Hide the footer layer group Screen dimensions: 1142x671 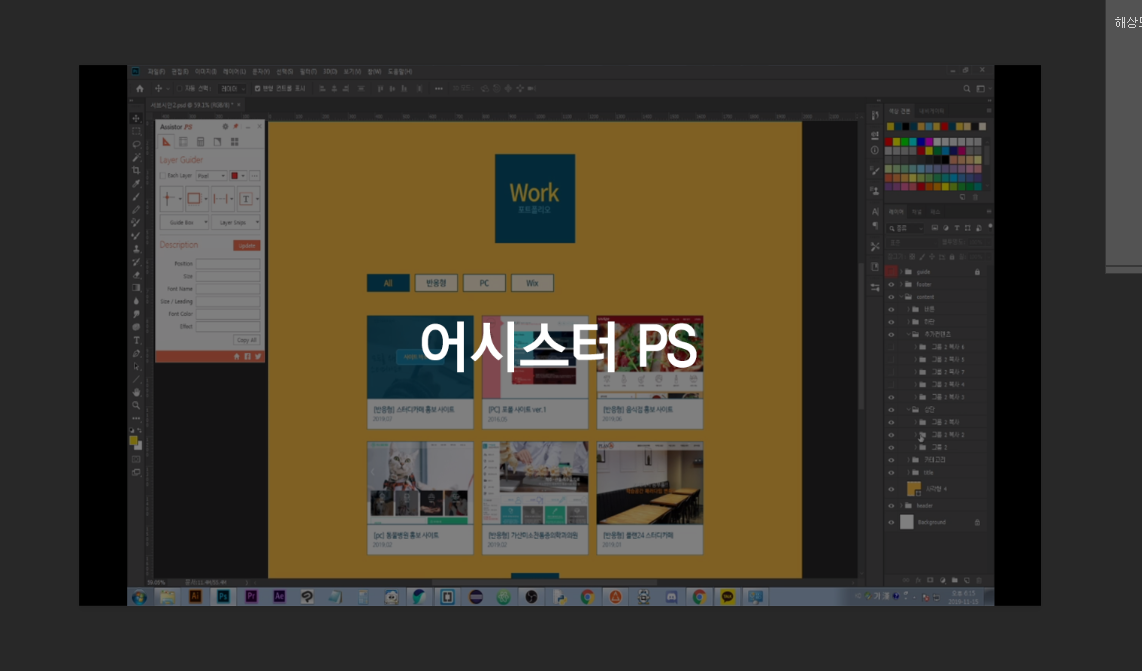pyautogui.click(x=891, y=285)
